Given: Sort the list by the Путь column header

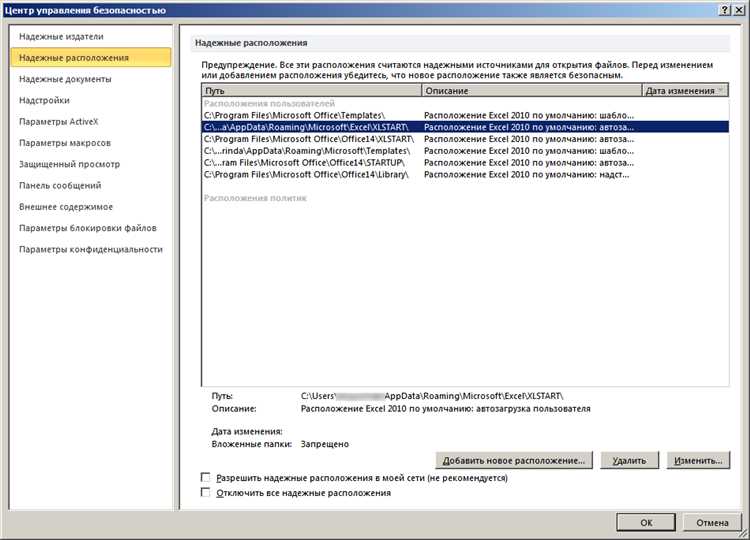Looking at the screenshot, I should (311, 90).
